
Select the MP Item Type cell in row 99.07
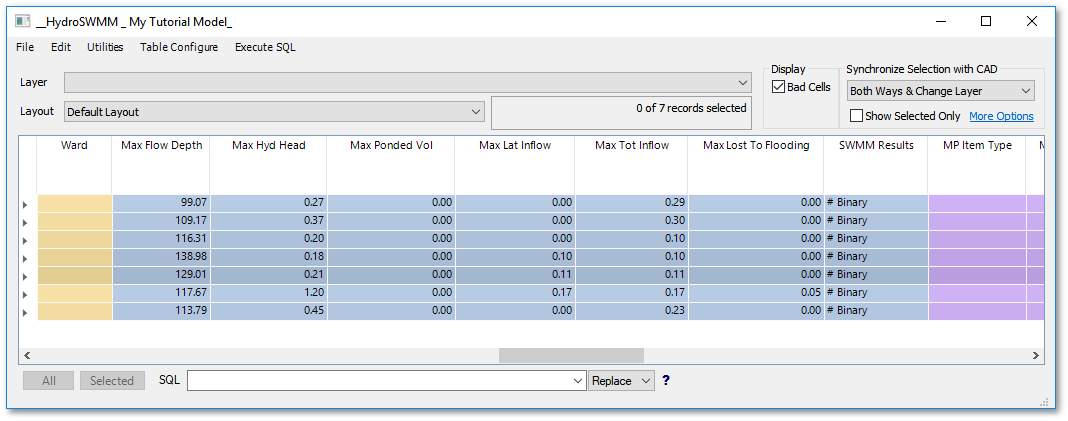tap(977, 203)
